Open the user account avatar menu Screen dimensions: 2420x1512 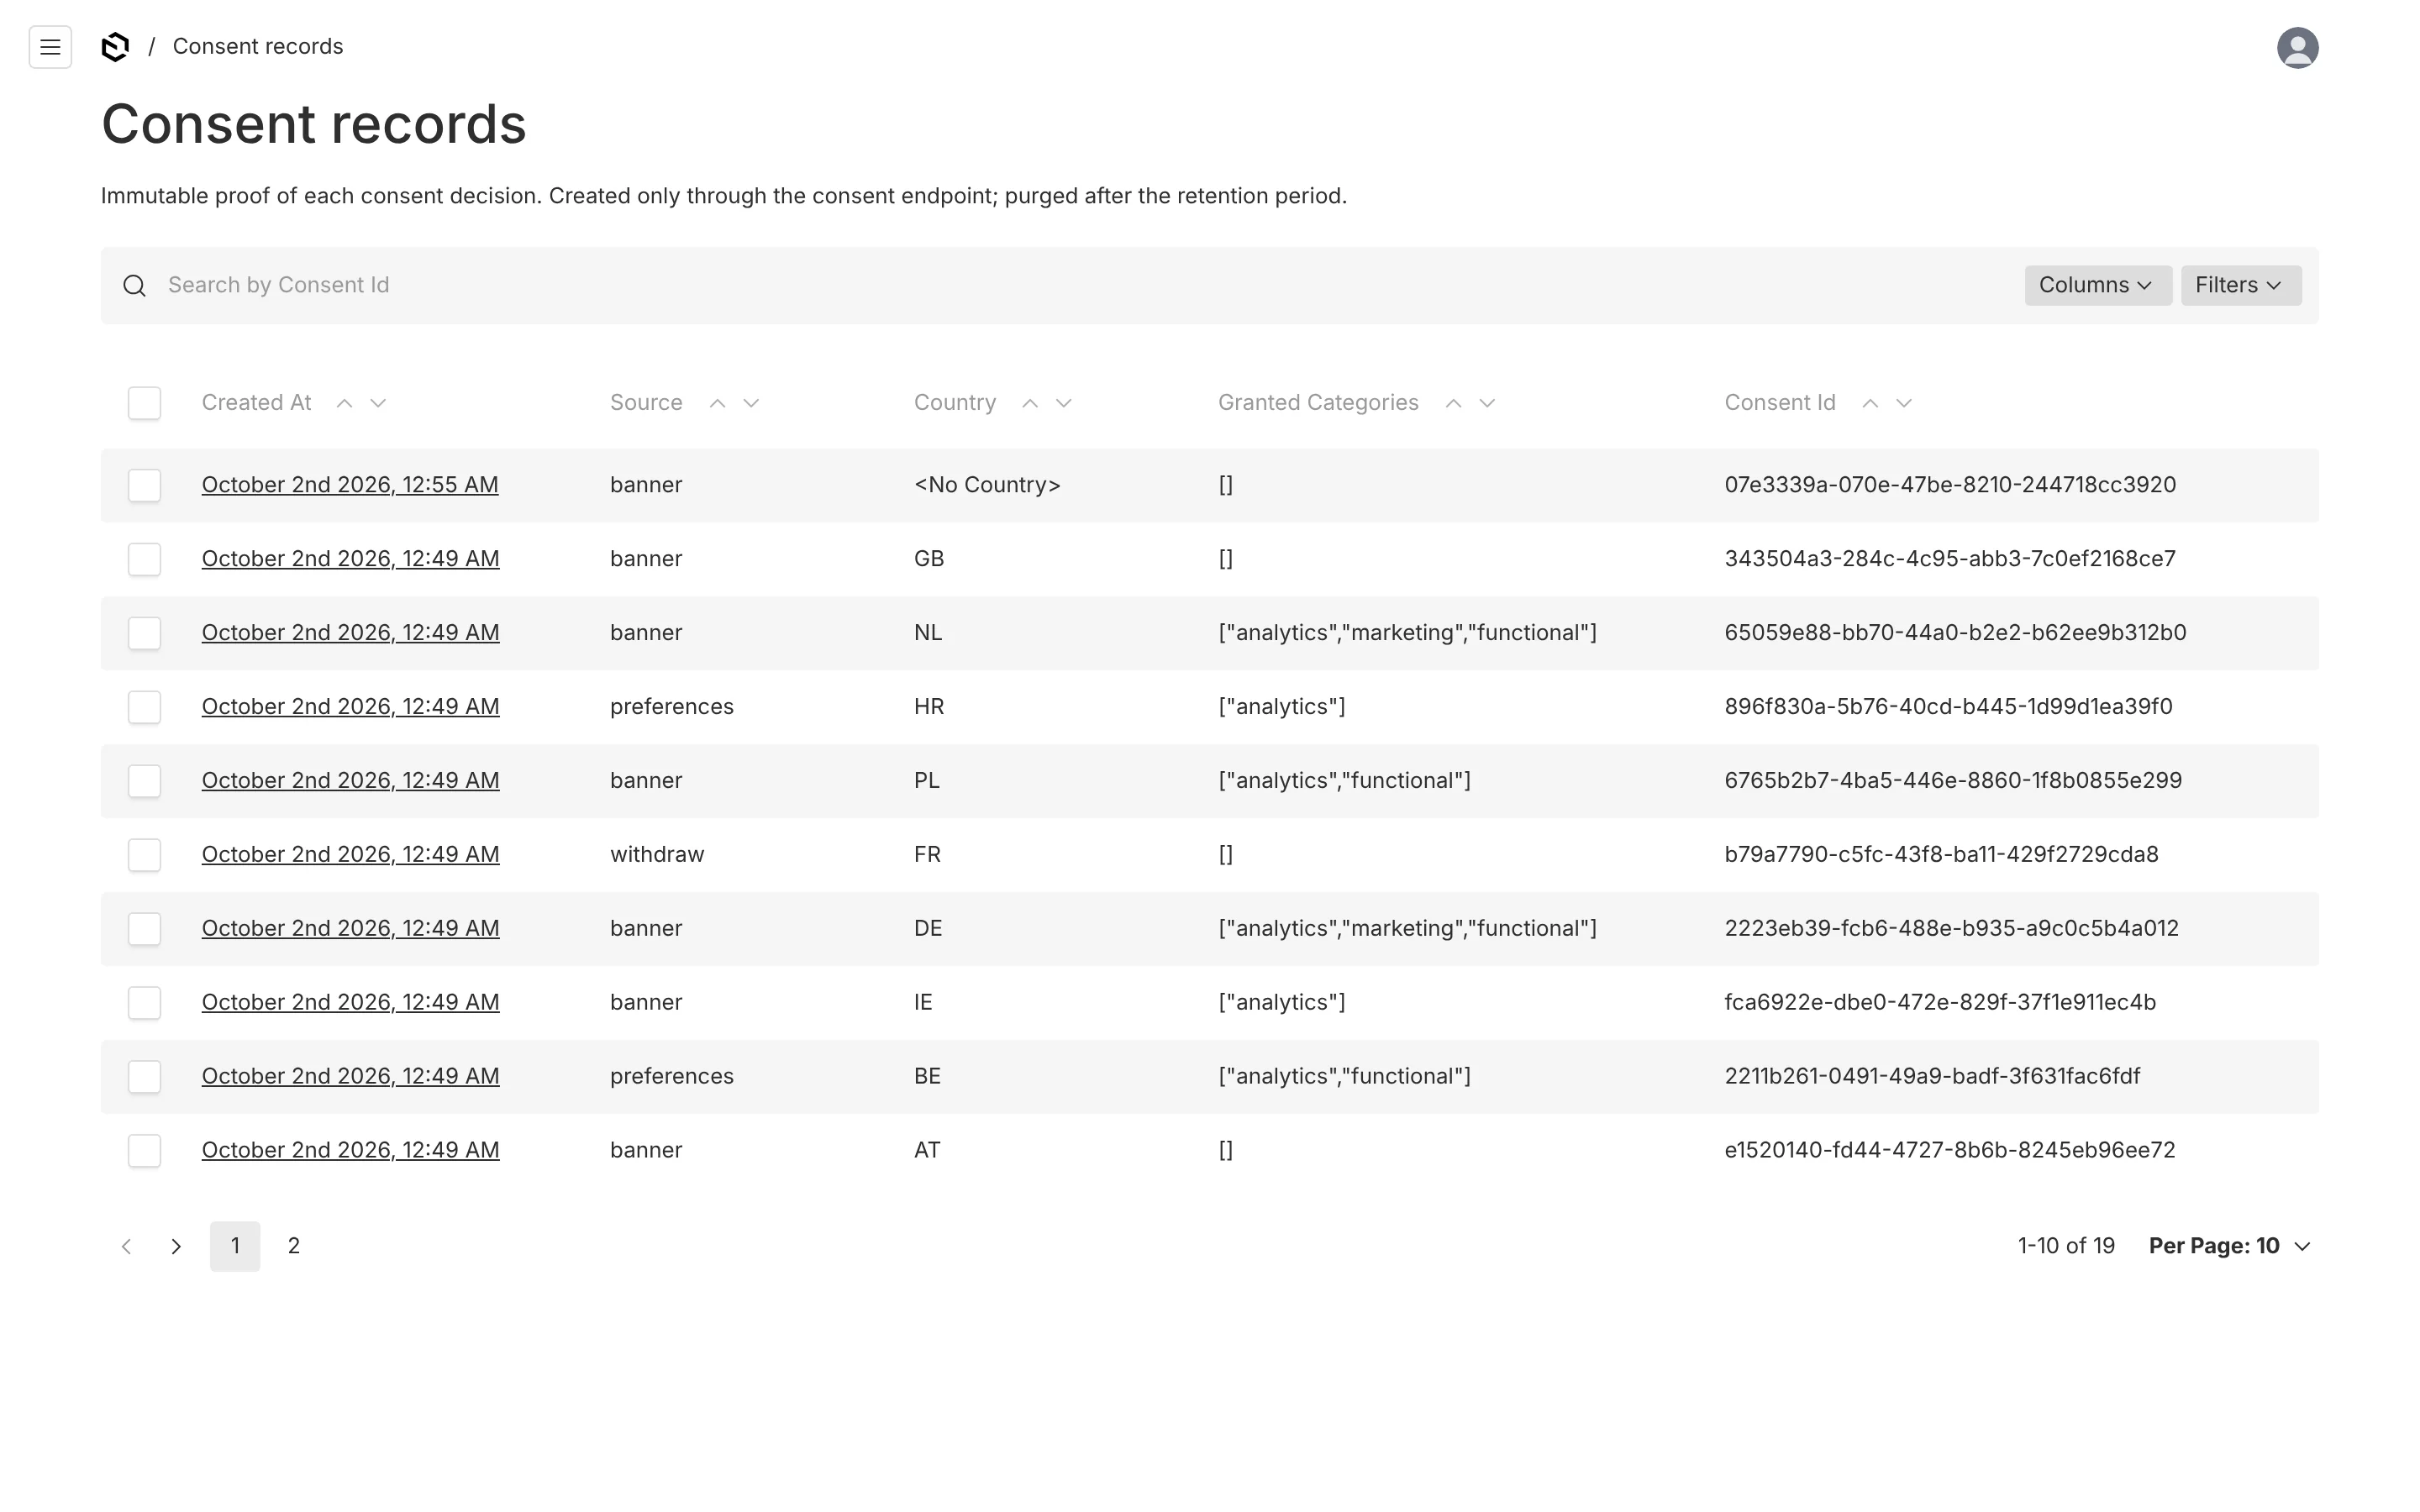pos(2297,47)
